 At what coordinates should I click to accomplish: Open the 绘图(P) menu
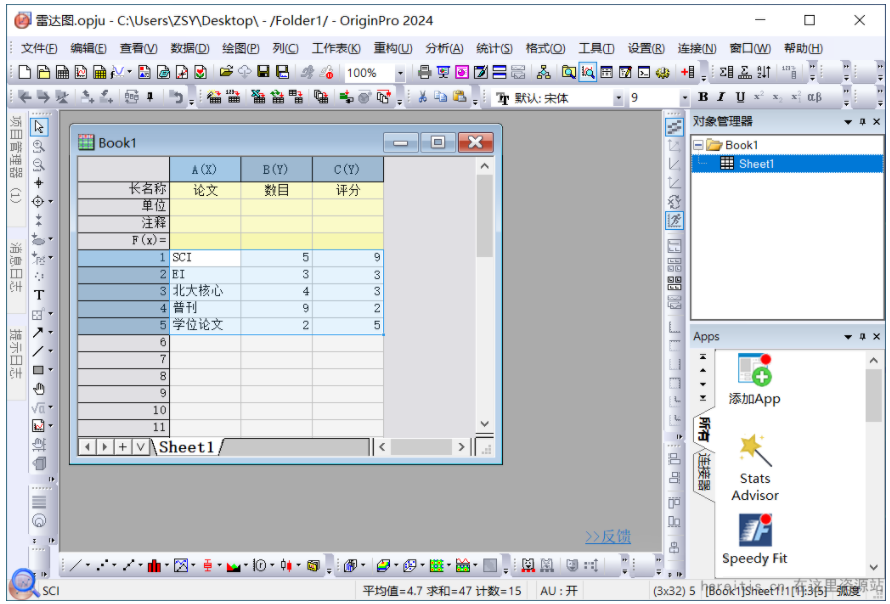[241, 48]
